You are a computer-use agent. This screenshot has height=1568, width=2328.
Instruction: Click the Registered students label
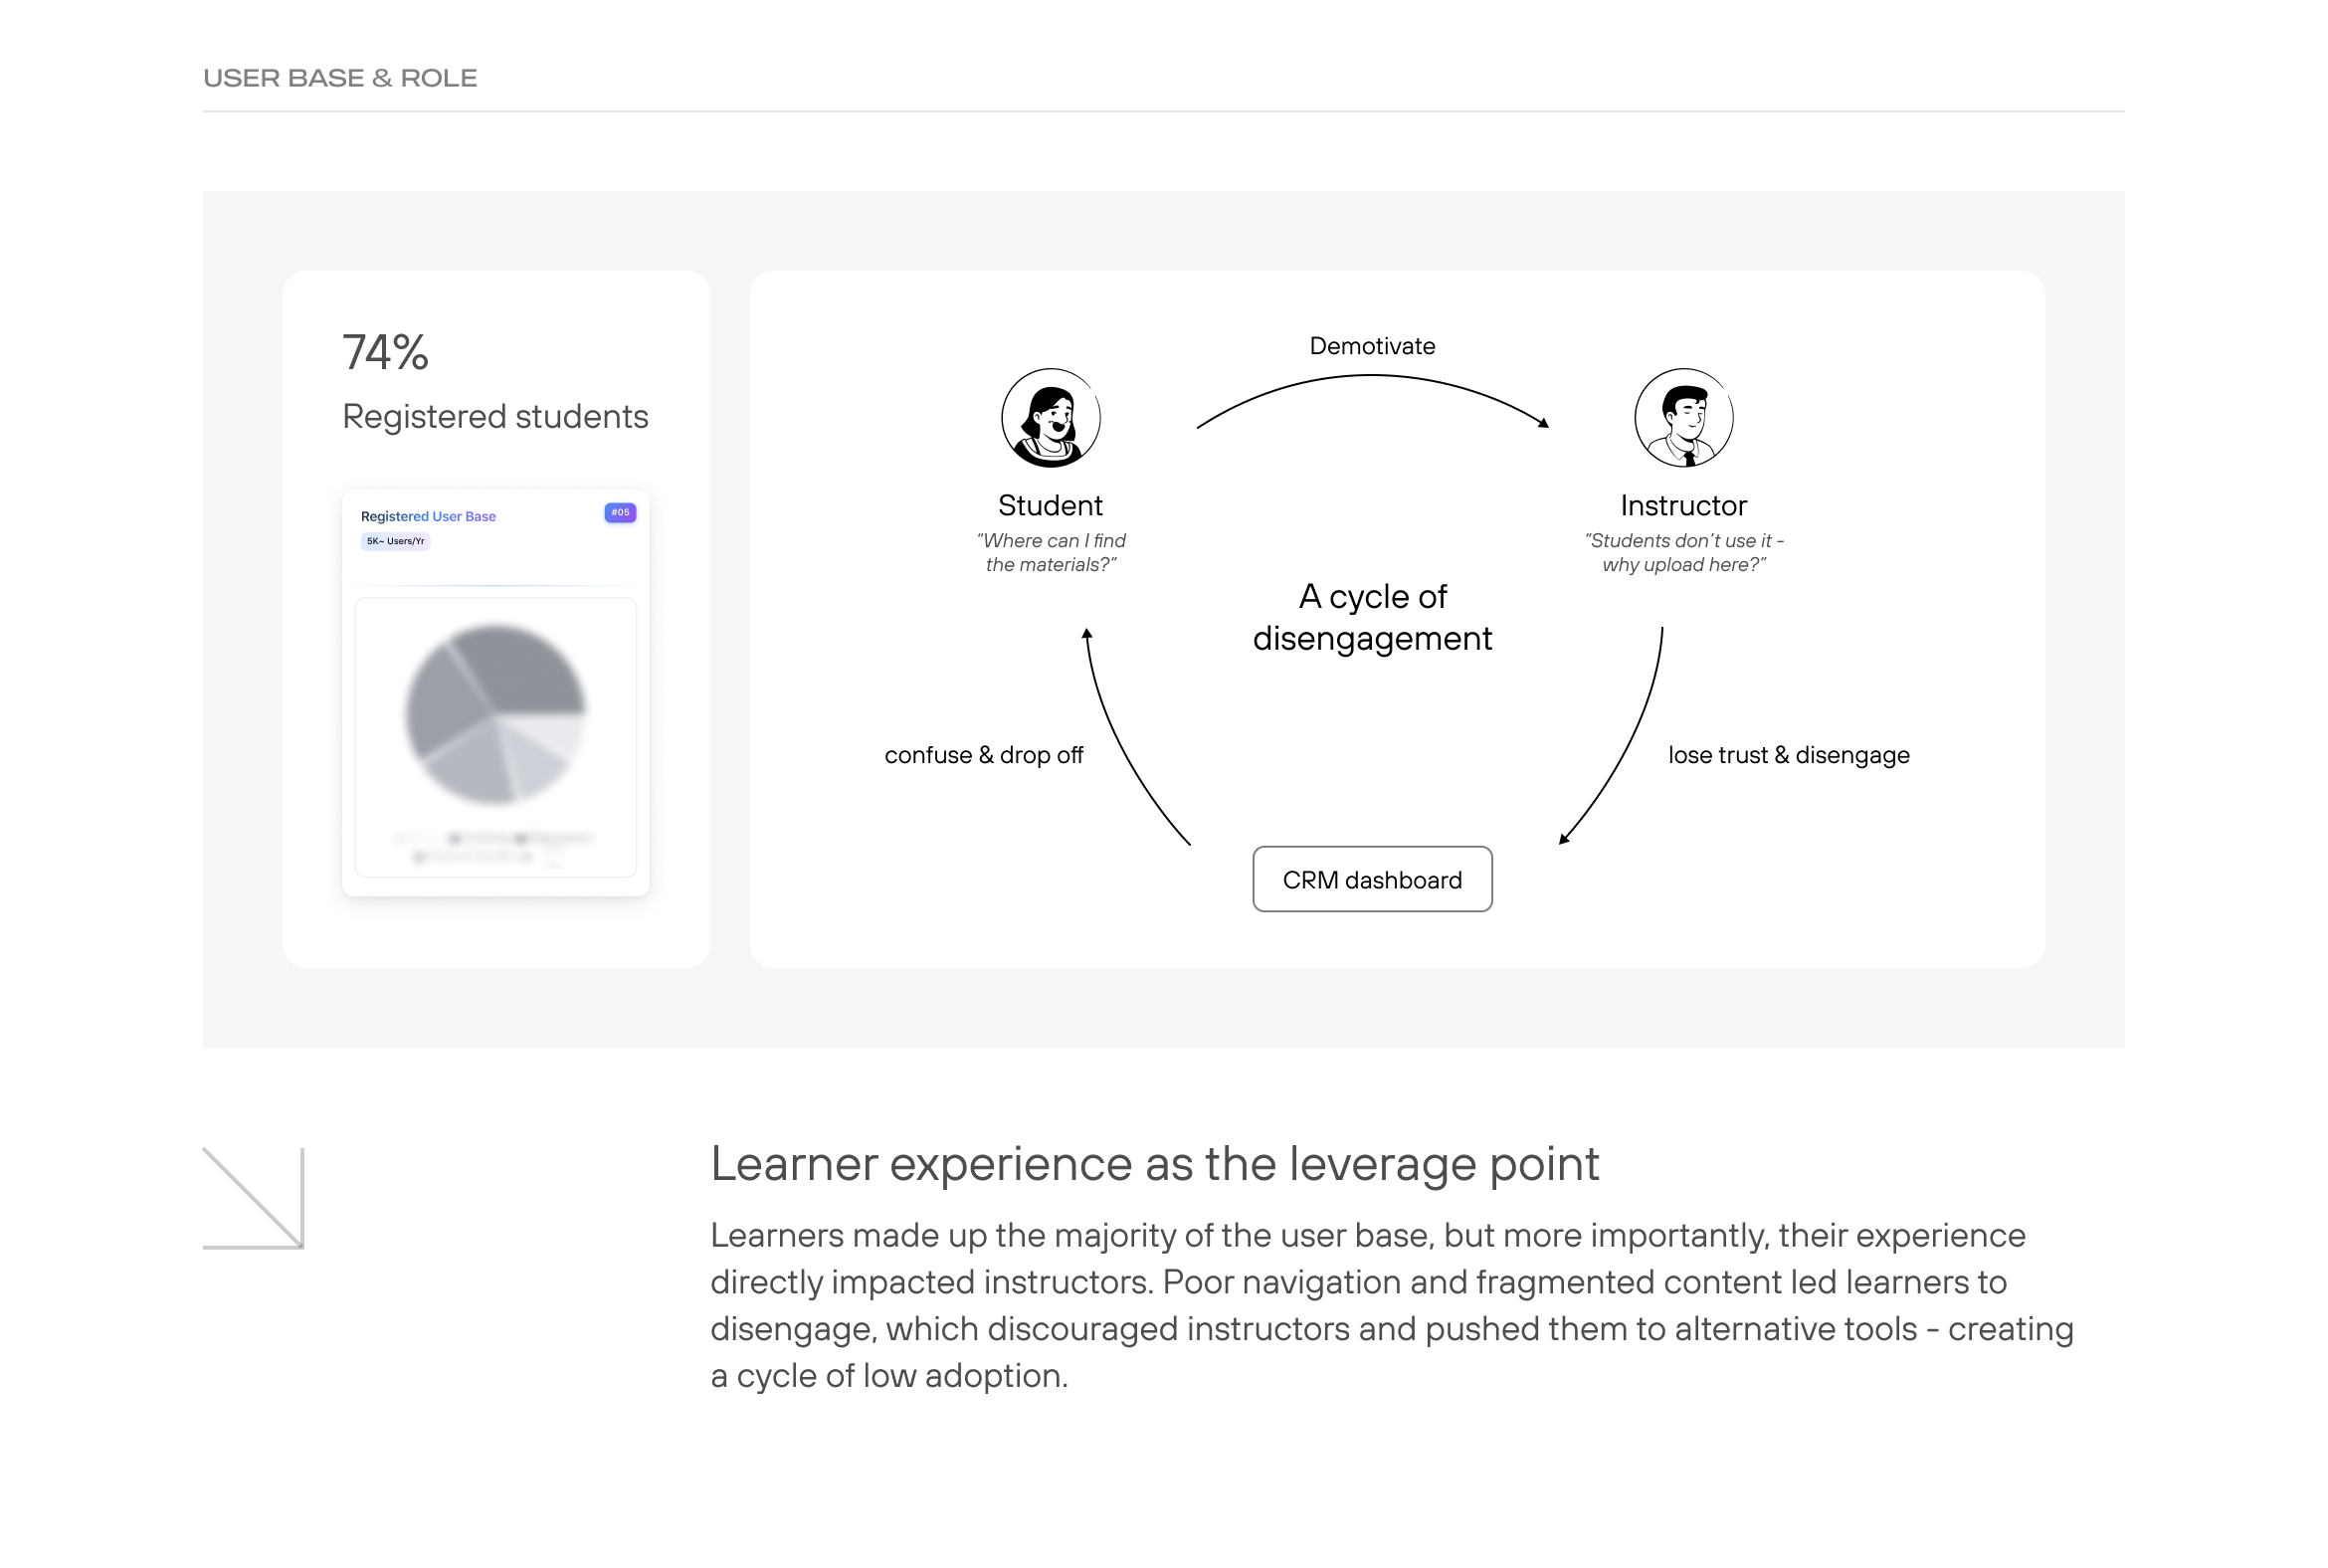point(495,416)
